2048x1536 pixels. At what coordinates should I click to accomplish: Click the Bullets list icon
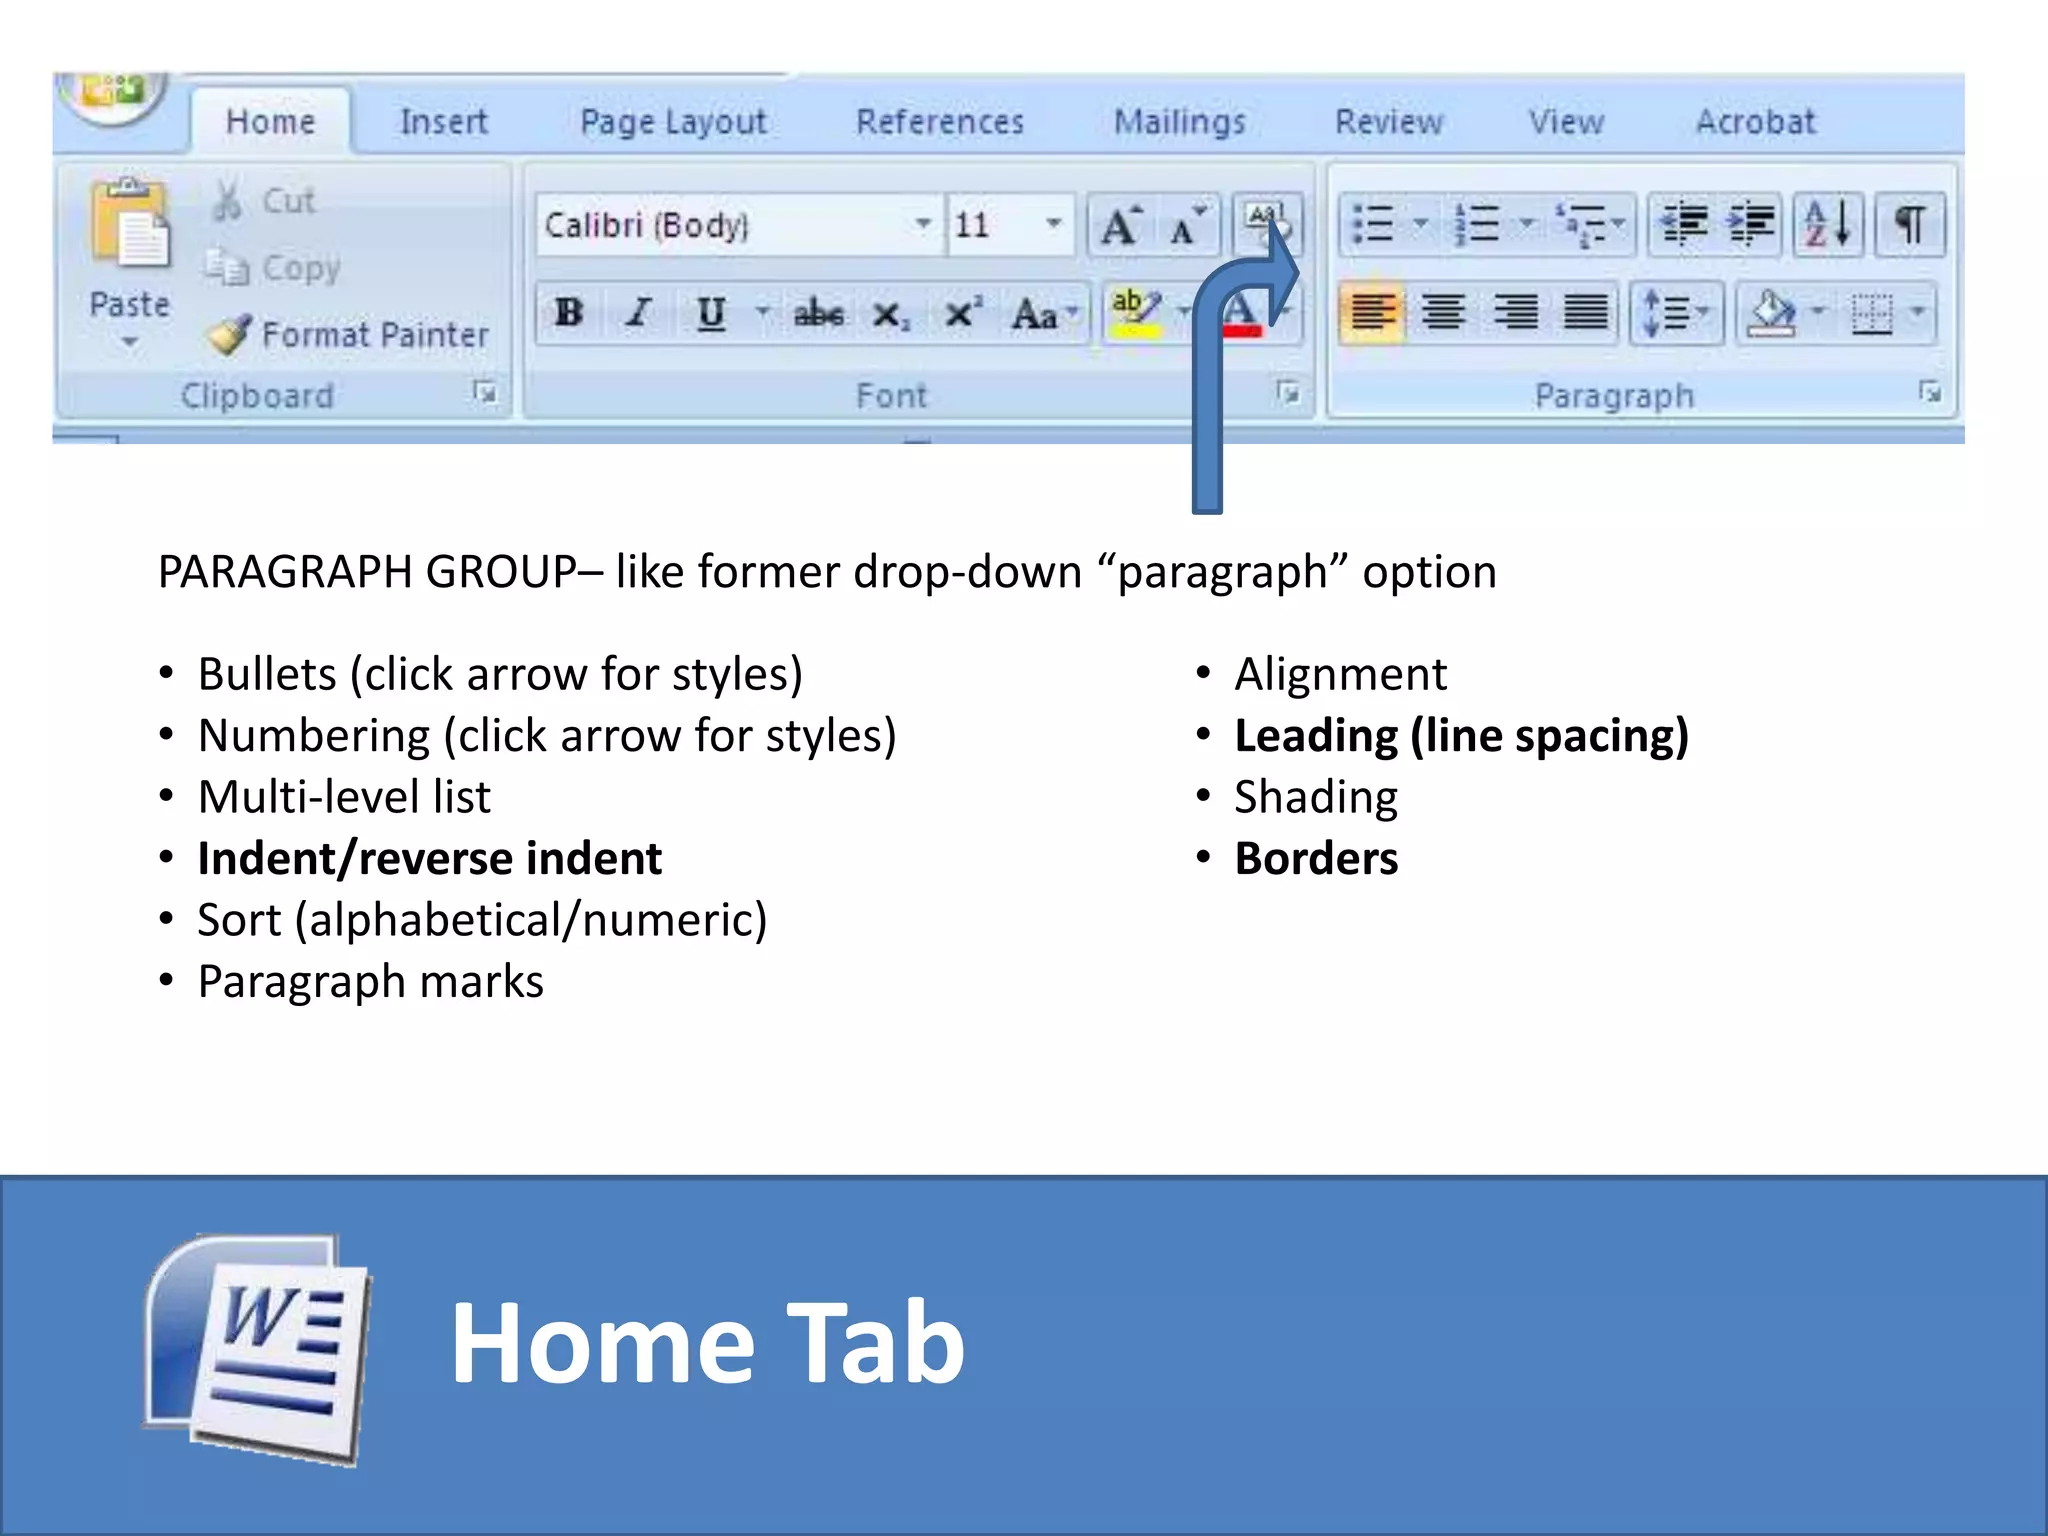point(1373,224)
